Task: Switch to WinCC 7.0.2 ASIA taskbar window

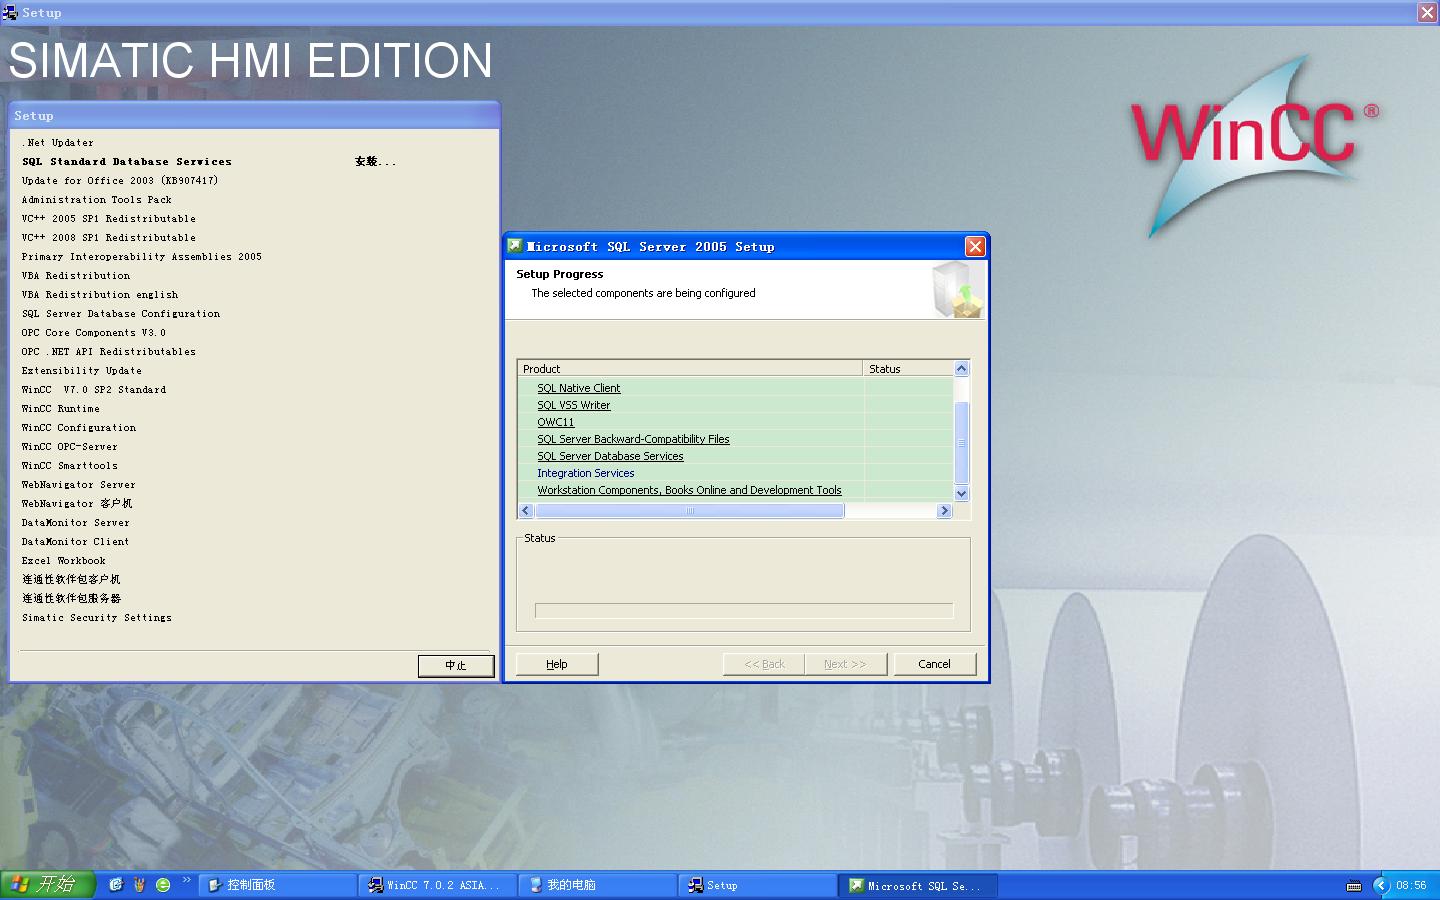Action: click(438, 885)
